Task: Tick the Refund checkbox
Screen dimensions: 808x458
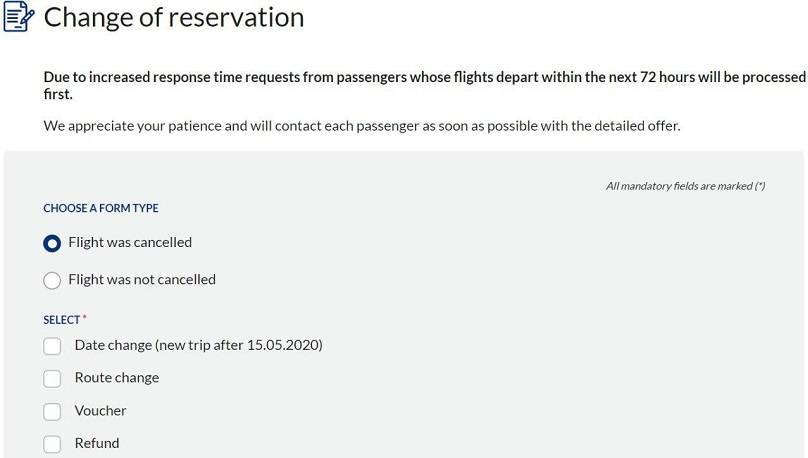Action: (52, 444)
